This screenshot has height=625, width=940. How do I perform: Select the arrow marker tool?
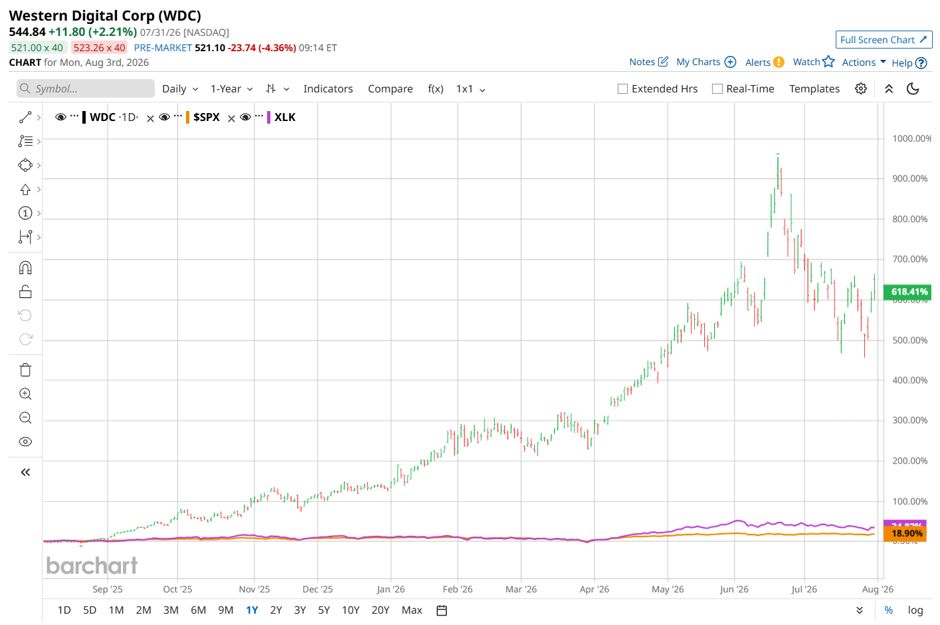point(25,189)
